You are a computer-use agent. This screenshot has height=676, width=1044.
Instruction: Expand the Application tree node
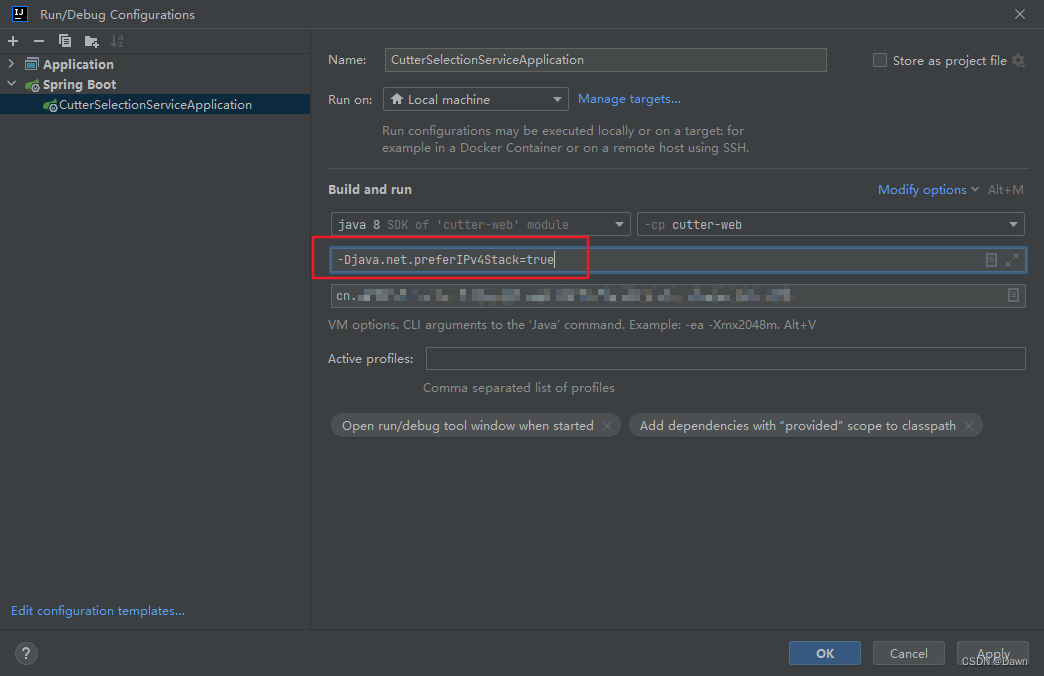tap(11, 64)
